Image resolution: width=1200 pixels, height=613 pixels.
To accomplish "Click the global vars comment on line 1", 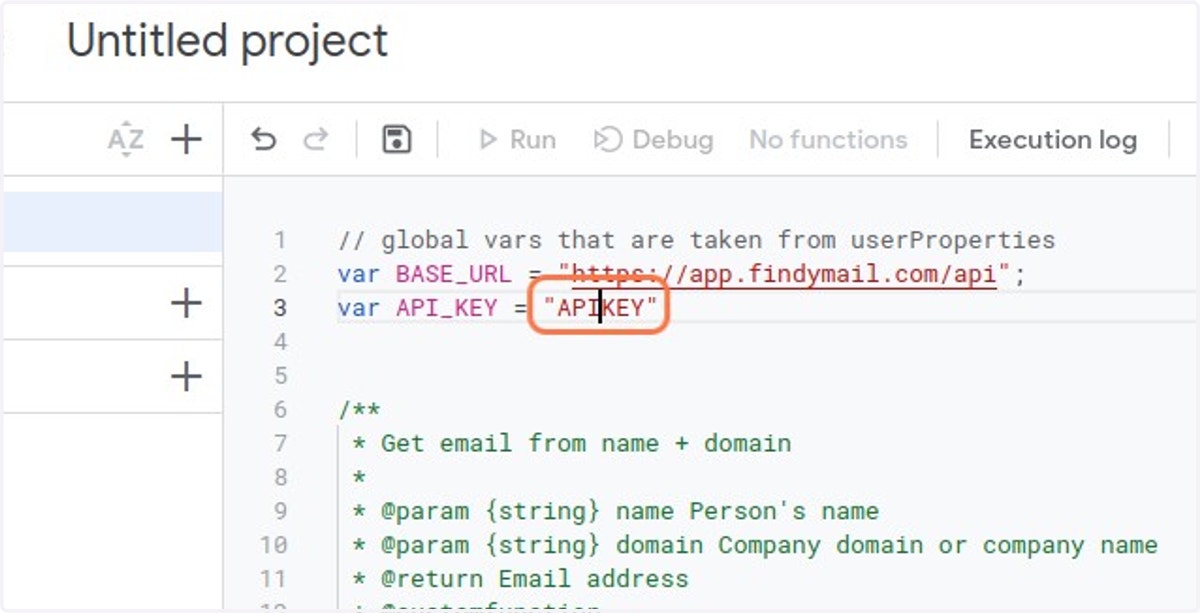I will pos(697,240).
